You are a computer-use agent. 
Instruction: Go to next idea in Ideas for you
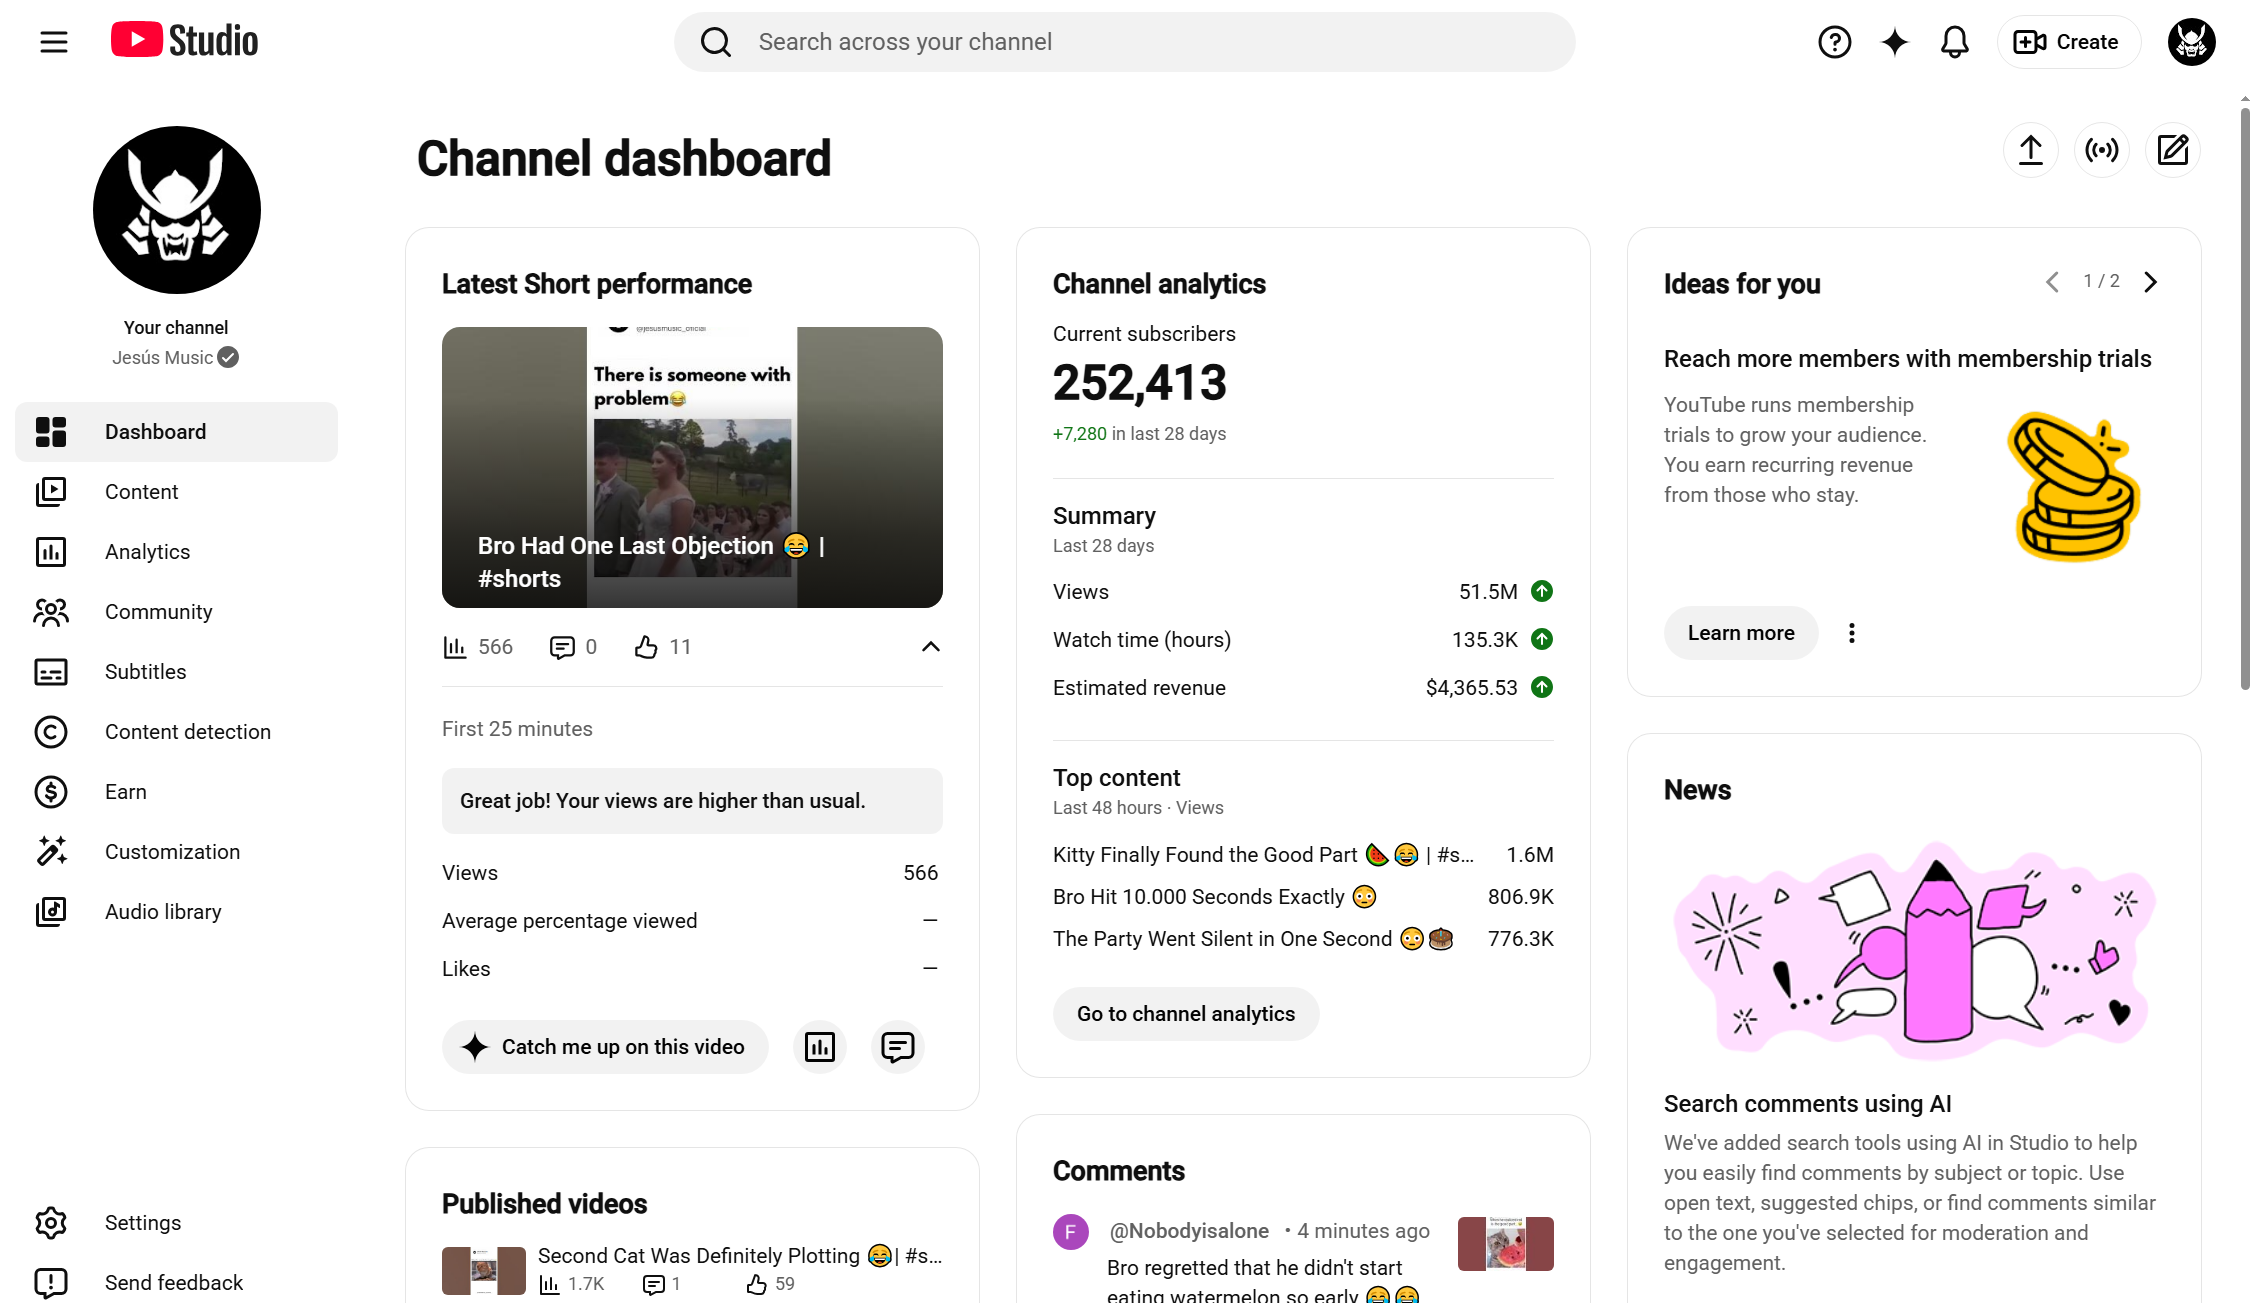[2150, 282]
